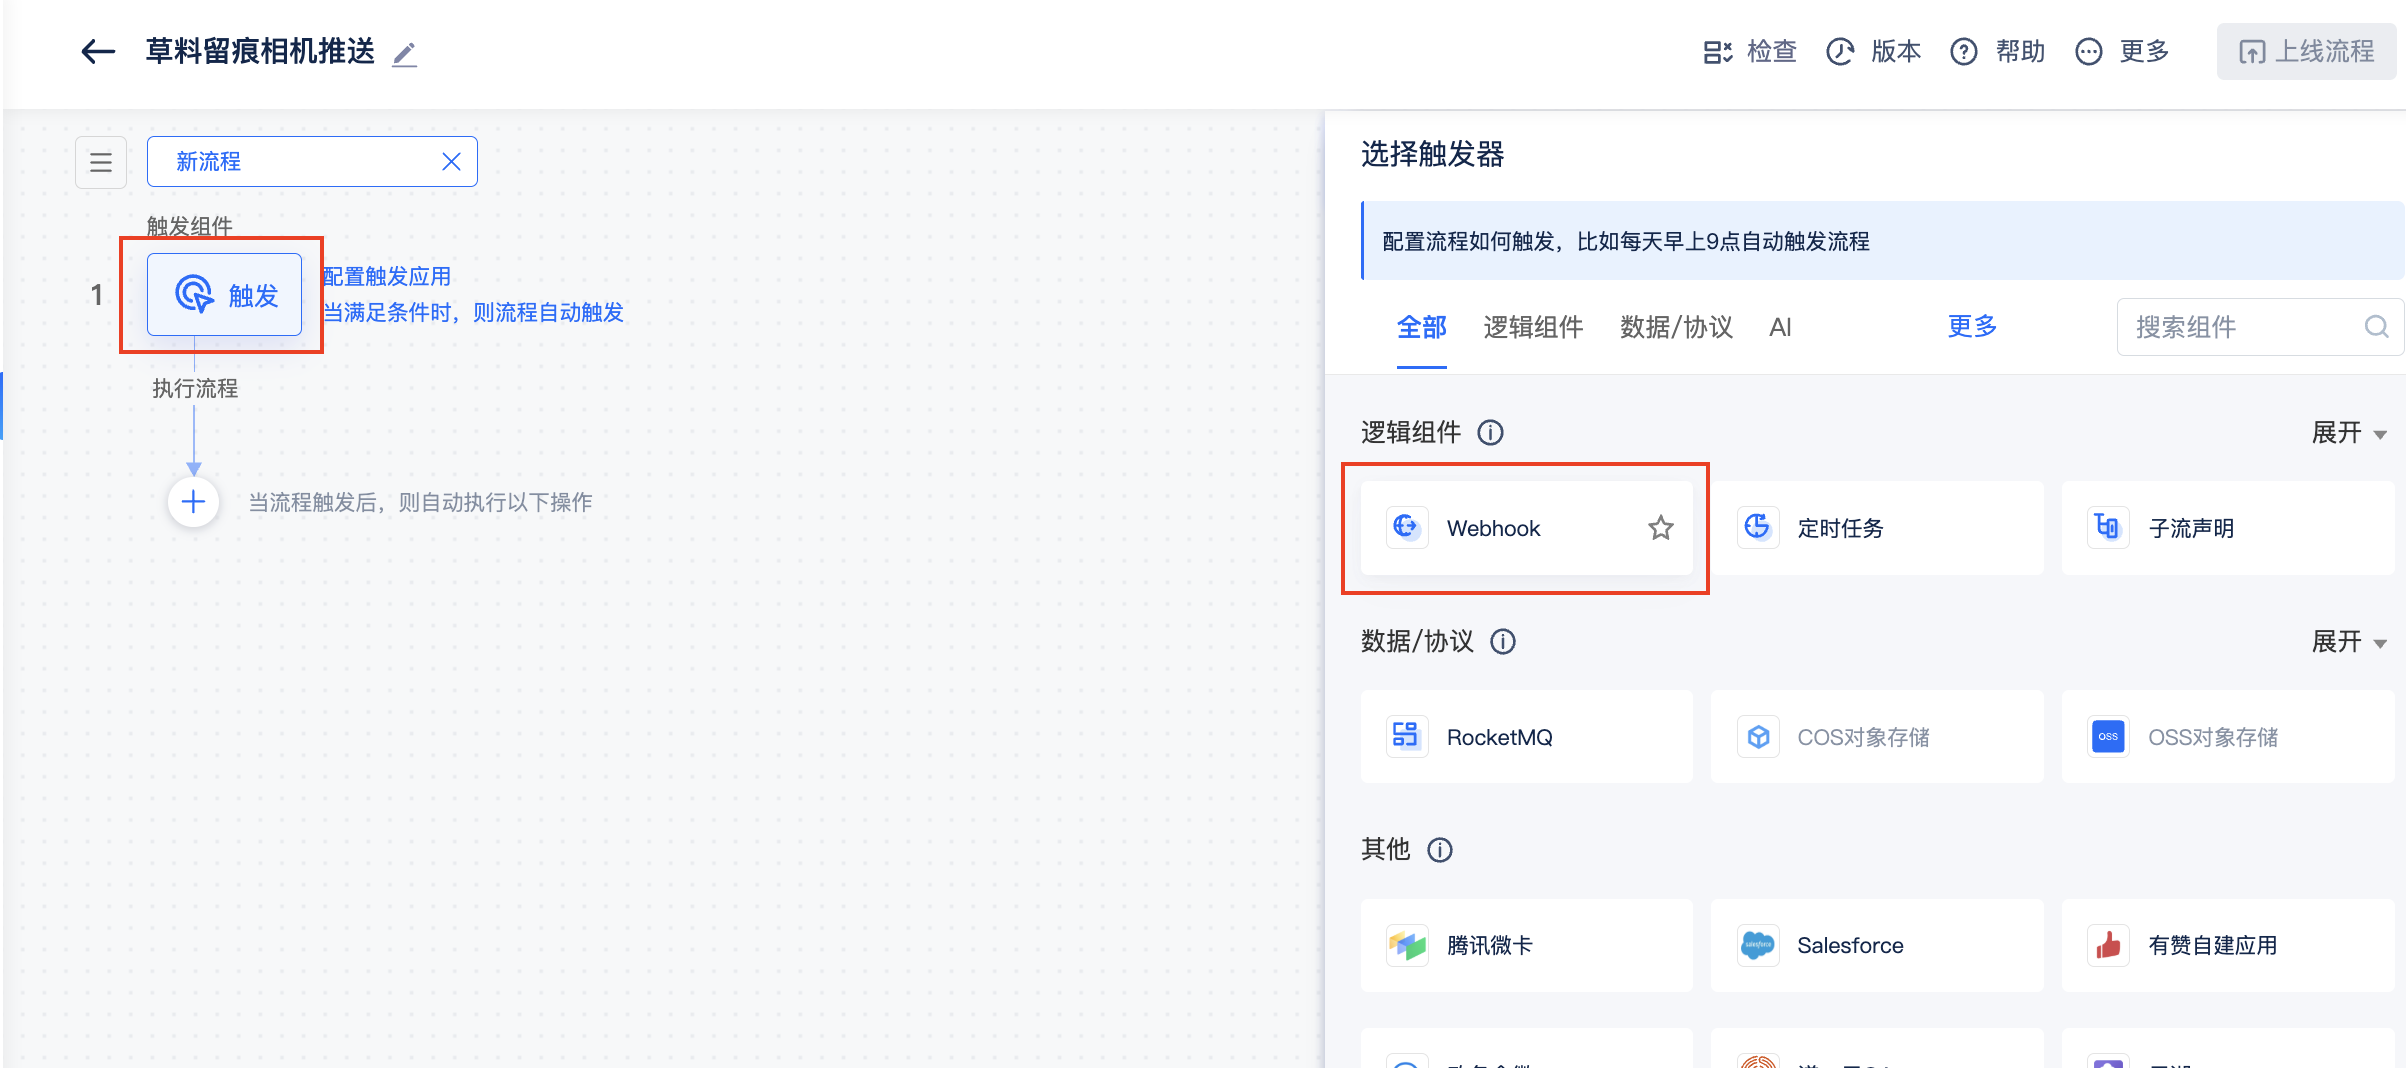Open 版本 version history
Screen dimensions: 2406x1068
(1874, 51)
